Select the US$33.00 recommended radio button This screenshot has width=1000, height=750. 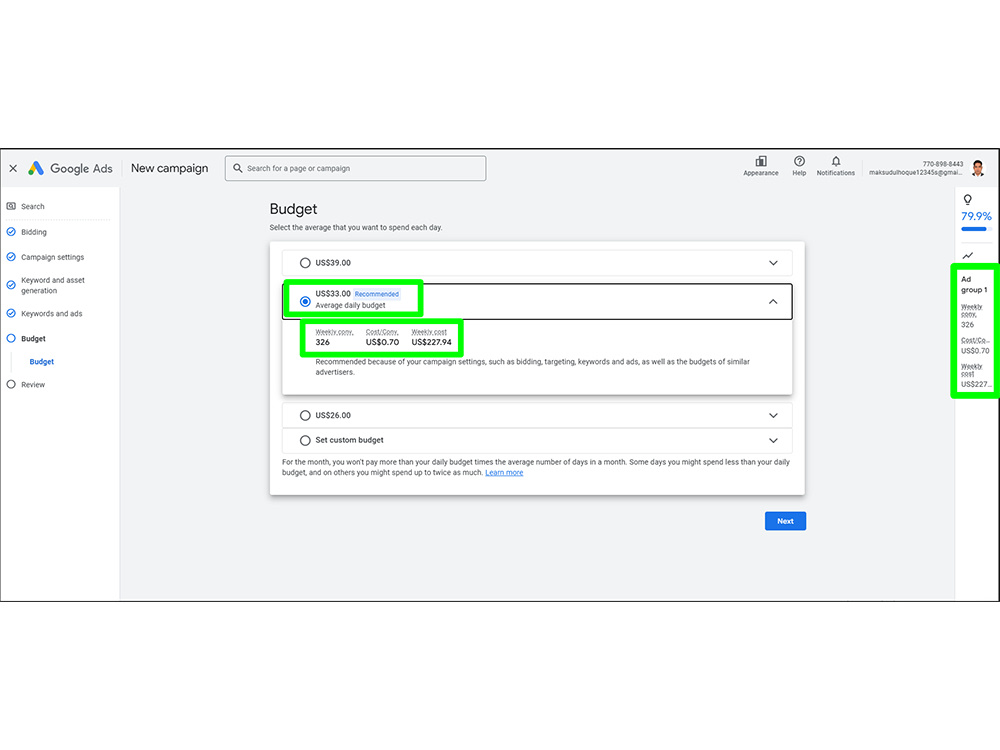pyautogui.click(x=305, y=302)
